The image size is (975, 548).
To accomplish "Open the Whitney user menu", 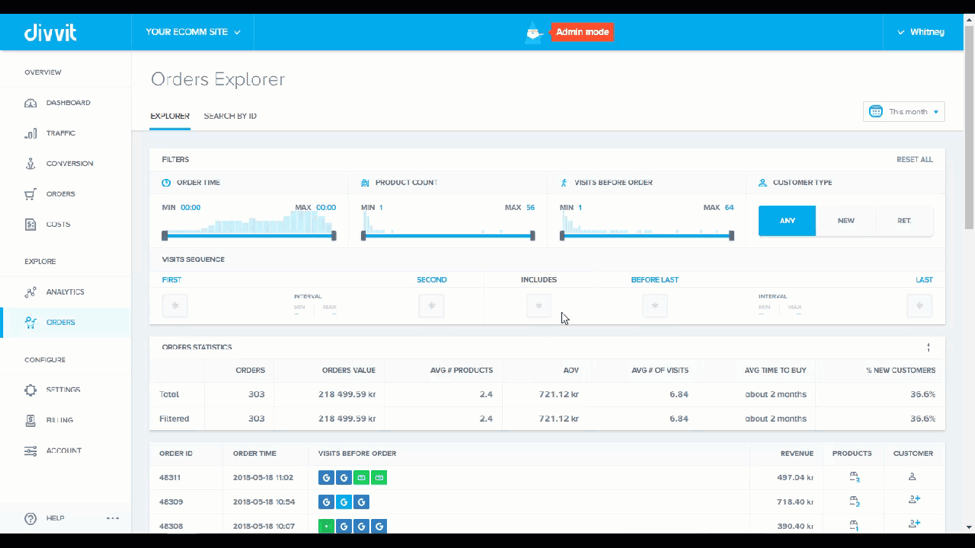I will tap(920, 32).
